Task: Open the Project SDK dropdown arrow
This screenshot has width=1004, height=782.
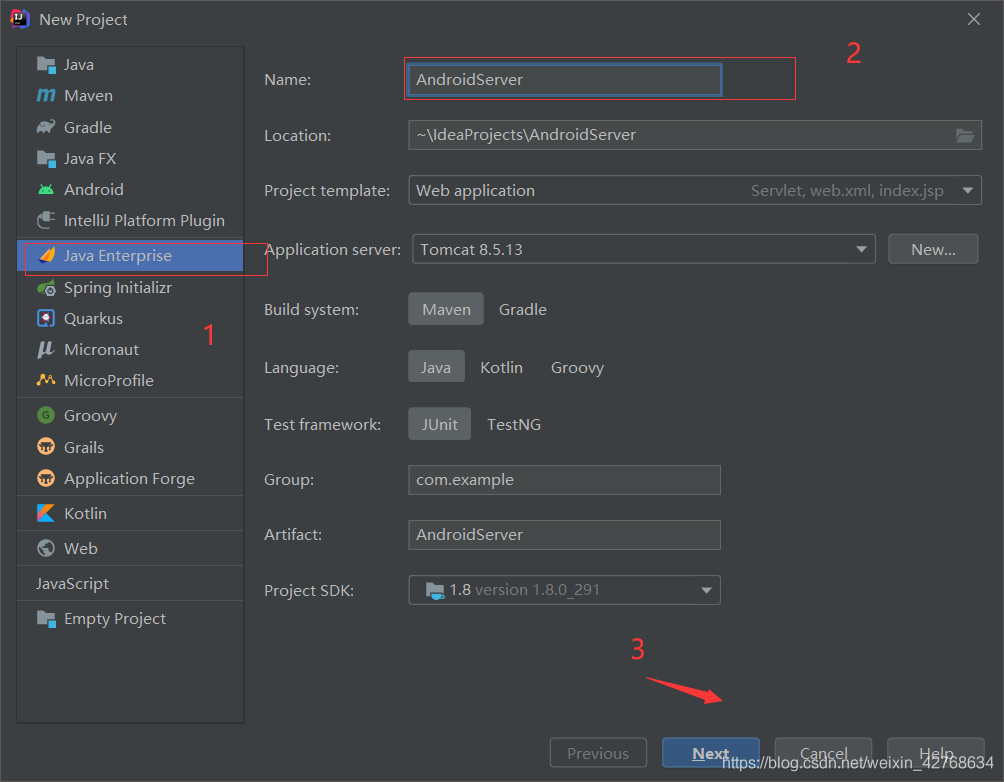Action: coord(706,590)
